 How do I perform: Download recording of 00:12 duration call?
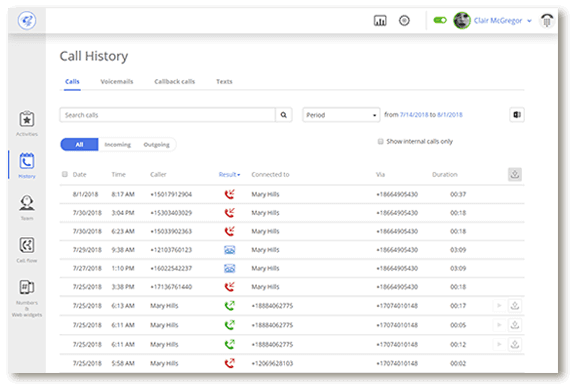[515, 344]
